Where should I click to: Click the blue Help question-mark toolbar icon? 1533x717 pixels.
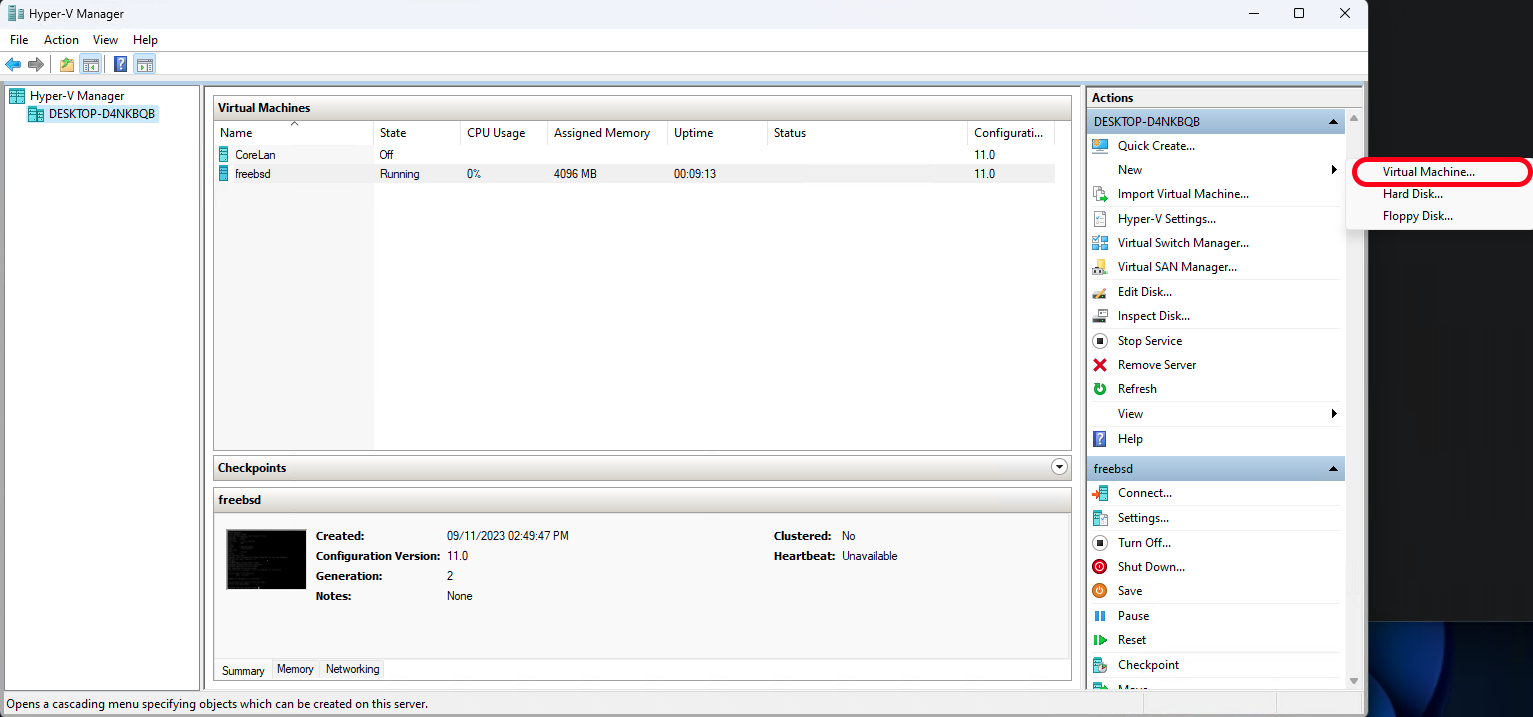click(121, 65)
